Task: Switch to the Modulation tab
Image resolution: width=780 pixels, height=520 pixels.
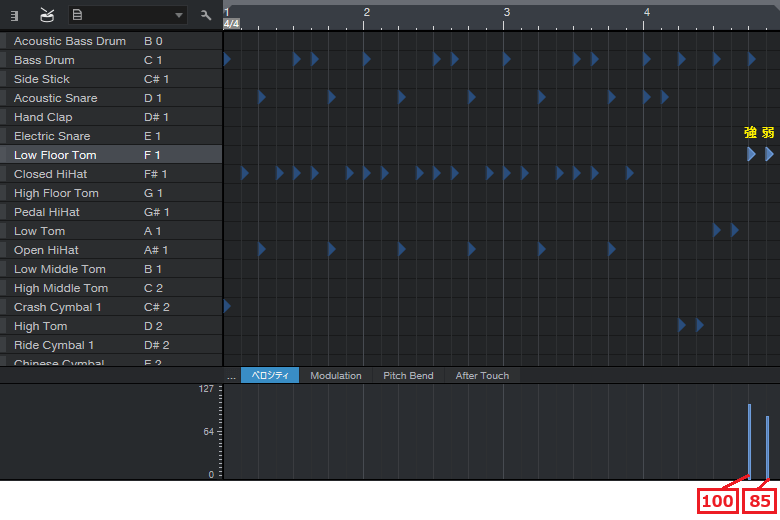Action: [335, 376]
